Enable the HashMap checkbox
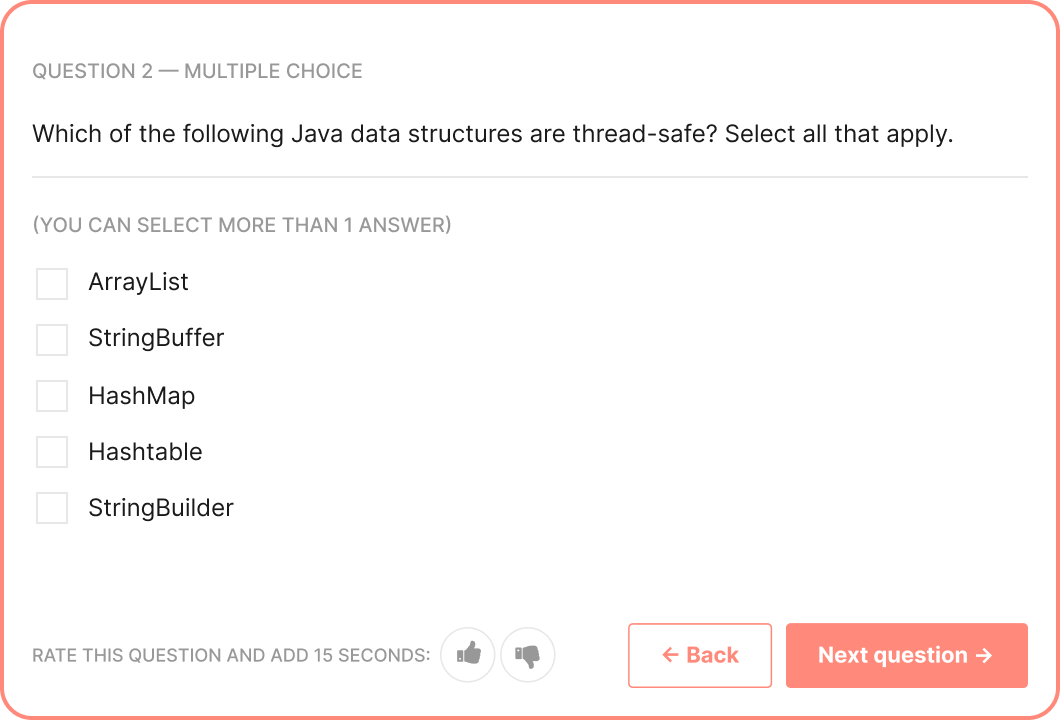This screenshot has width=1060, height=720. point(52,395)
